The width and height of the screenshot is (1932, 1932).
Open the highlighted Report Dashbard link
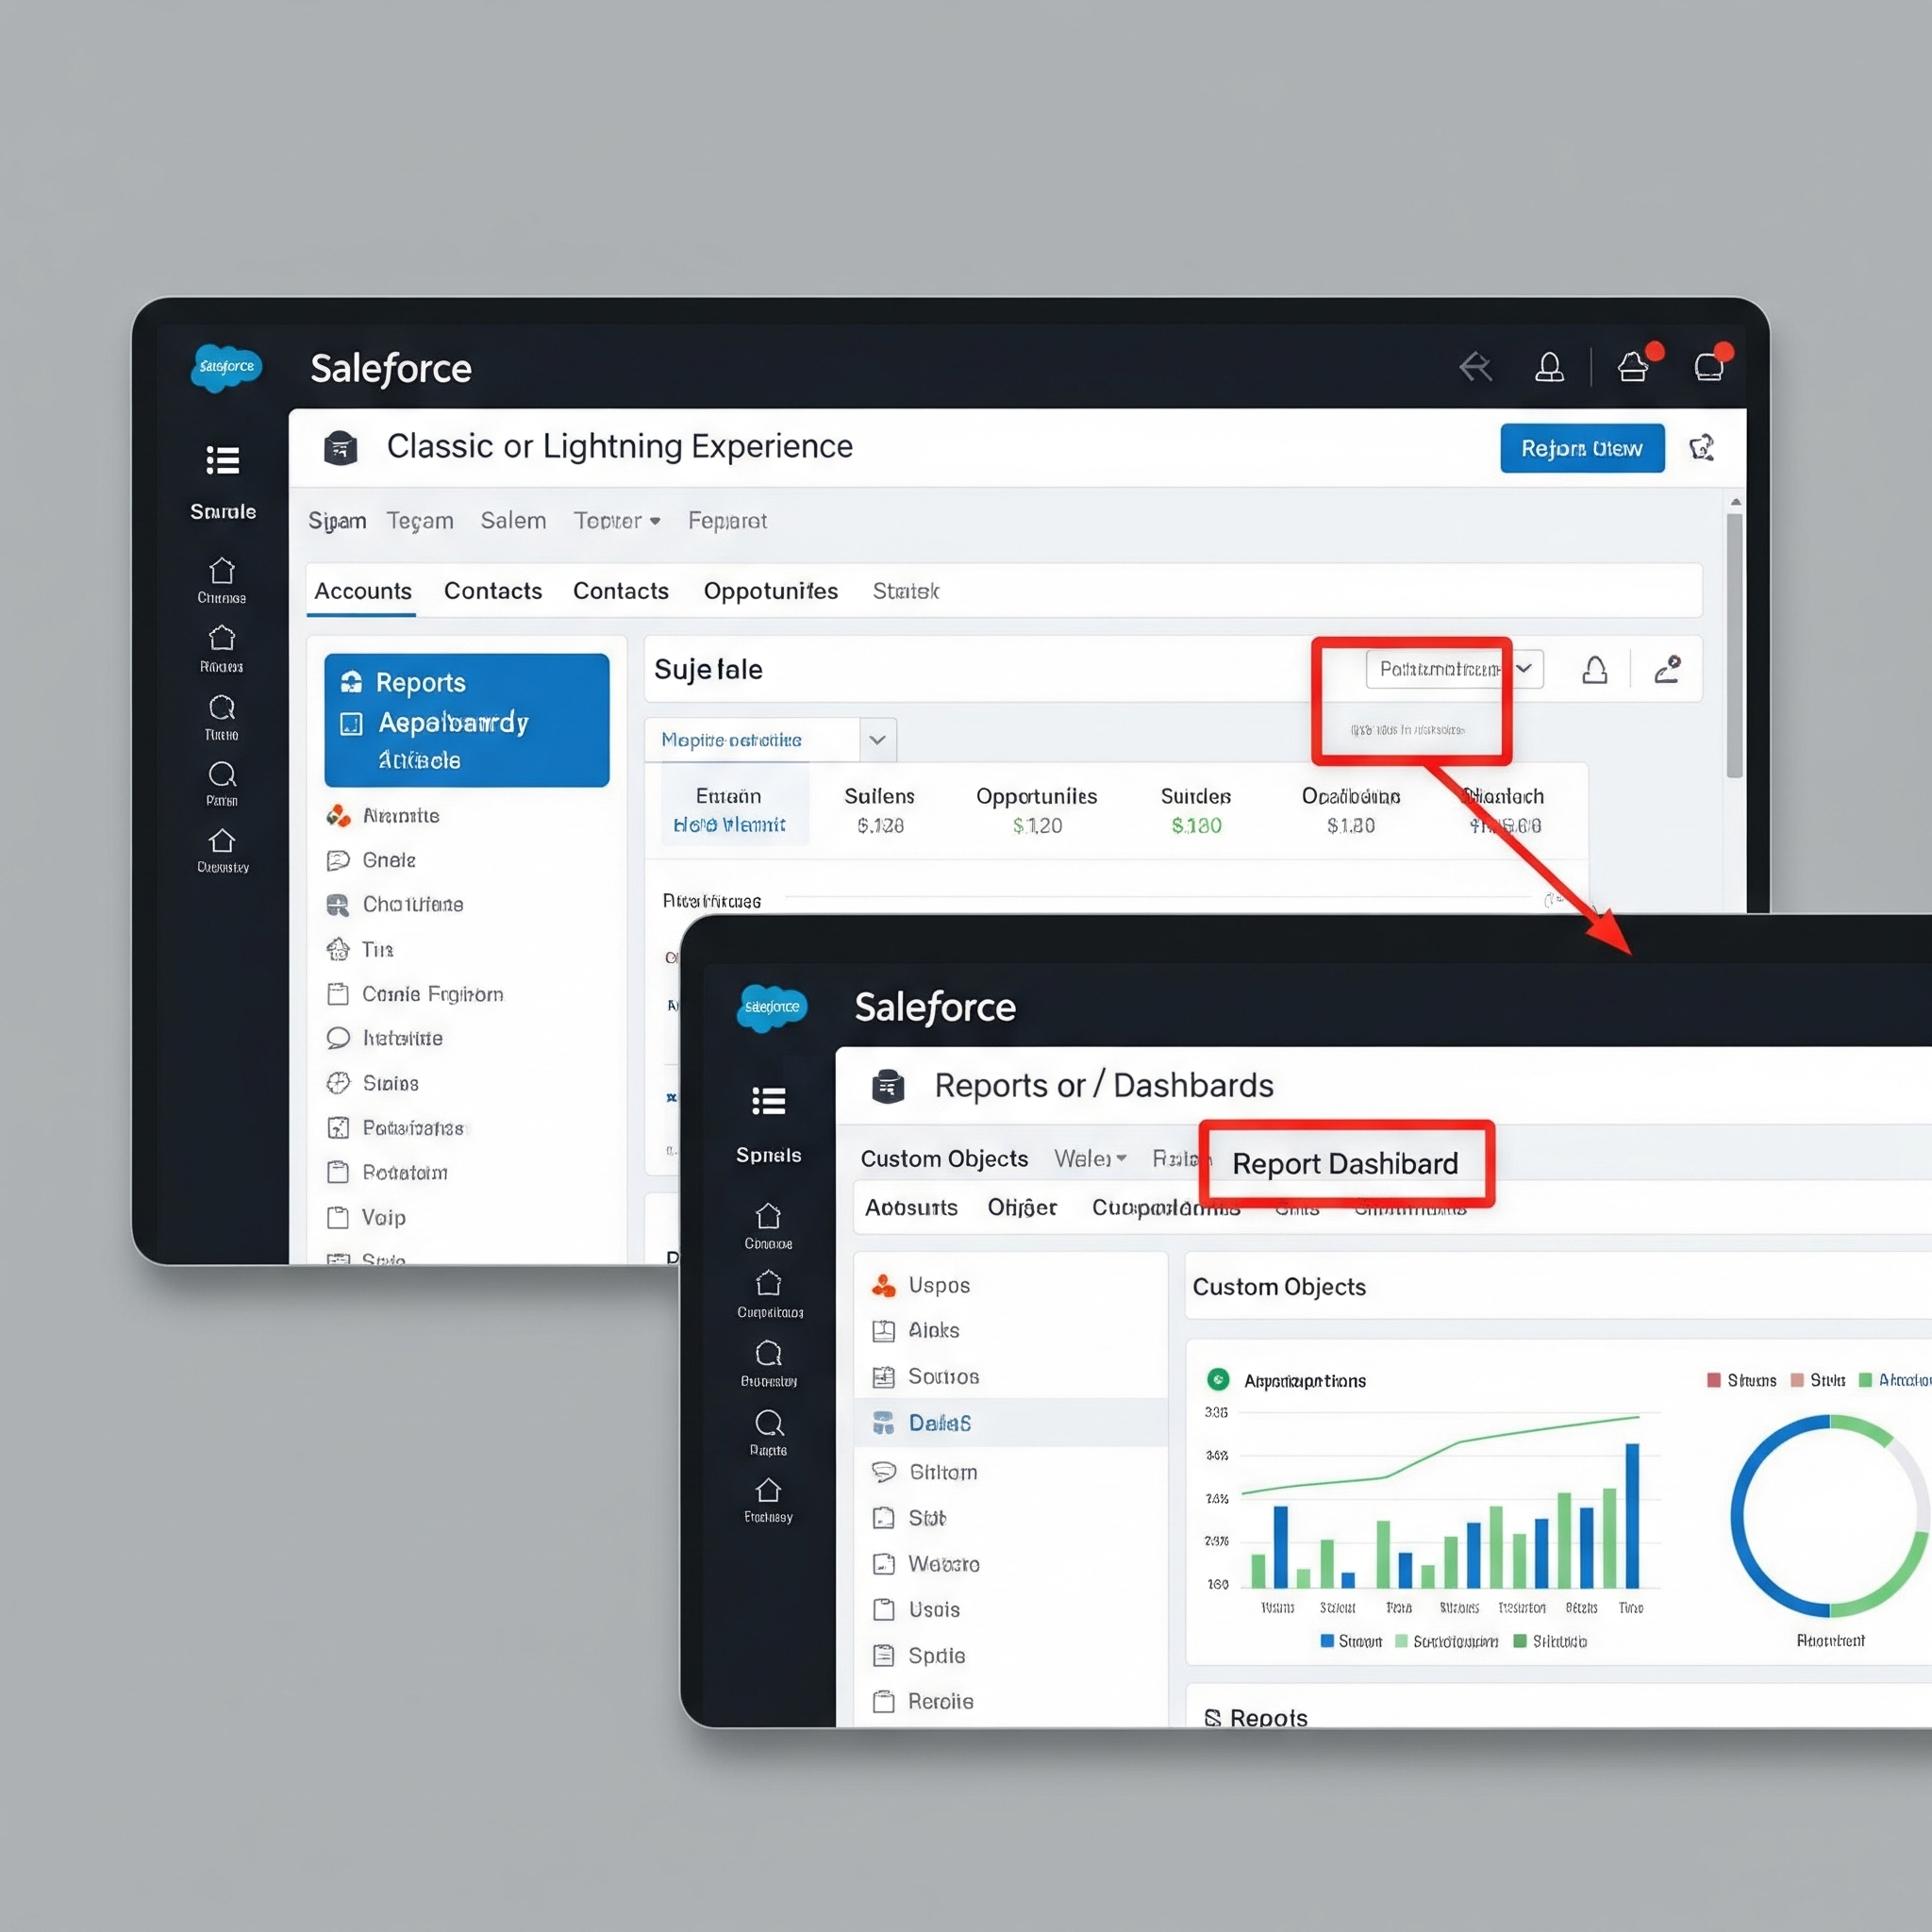click(x=1345, y=1164)
